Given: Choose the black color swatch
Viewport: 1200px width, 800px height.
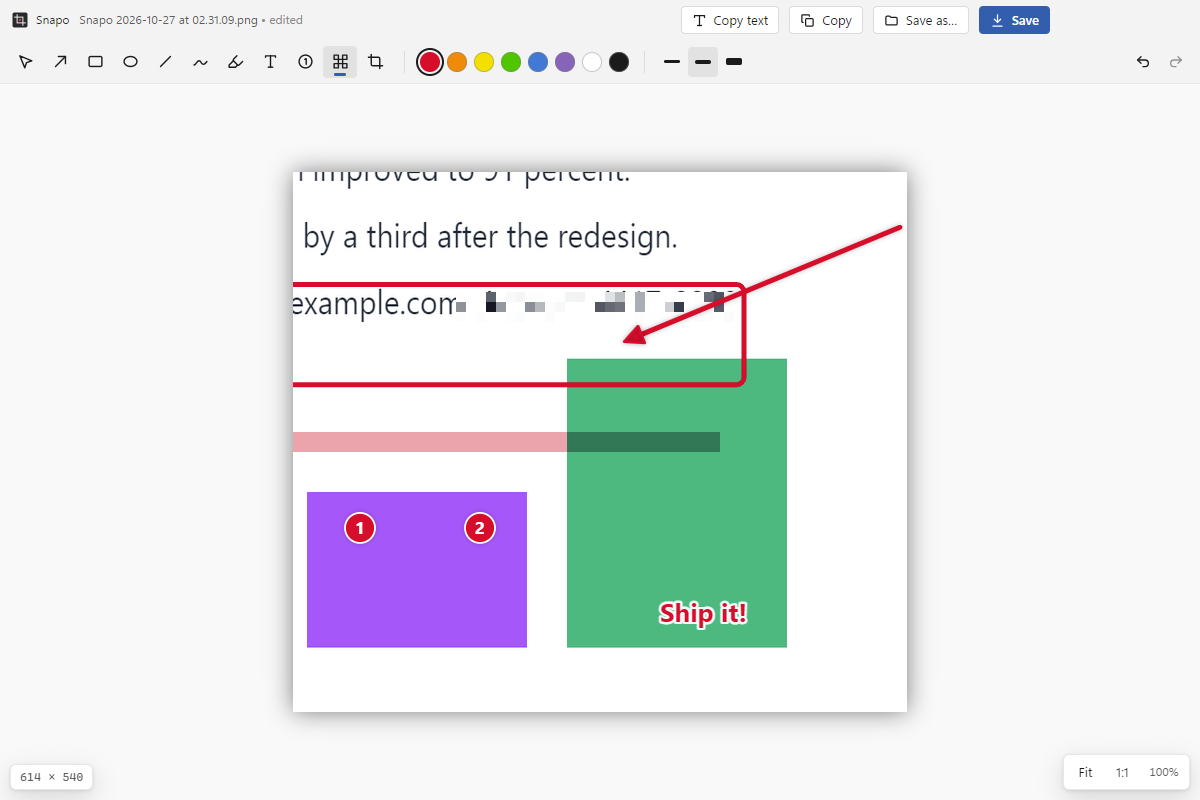Looking at the screenshot, I should [x=619, y=62].
